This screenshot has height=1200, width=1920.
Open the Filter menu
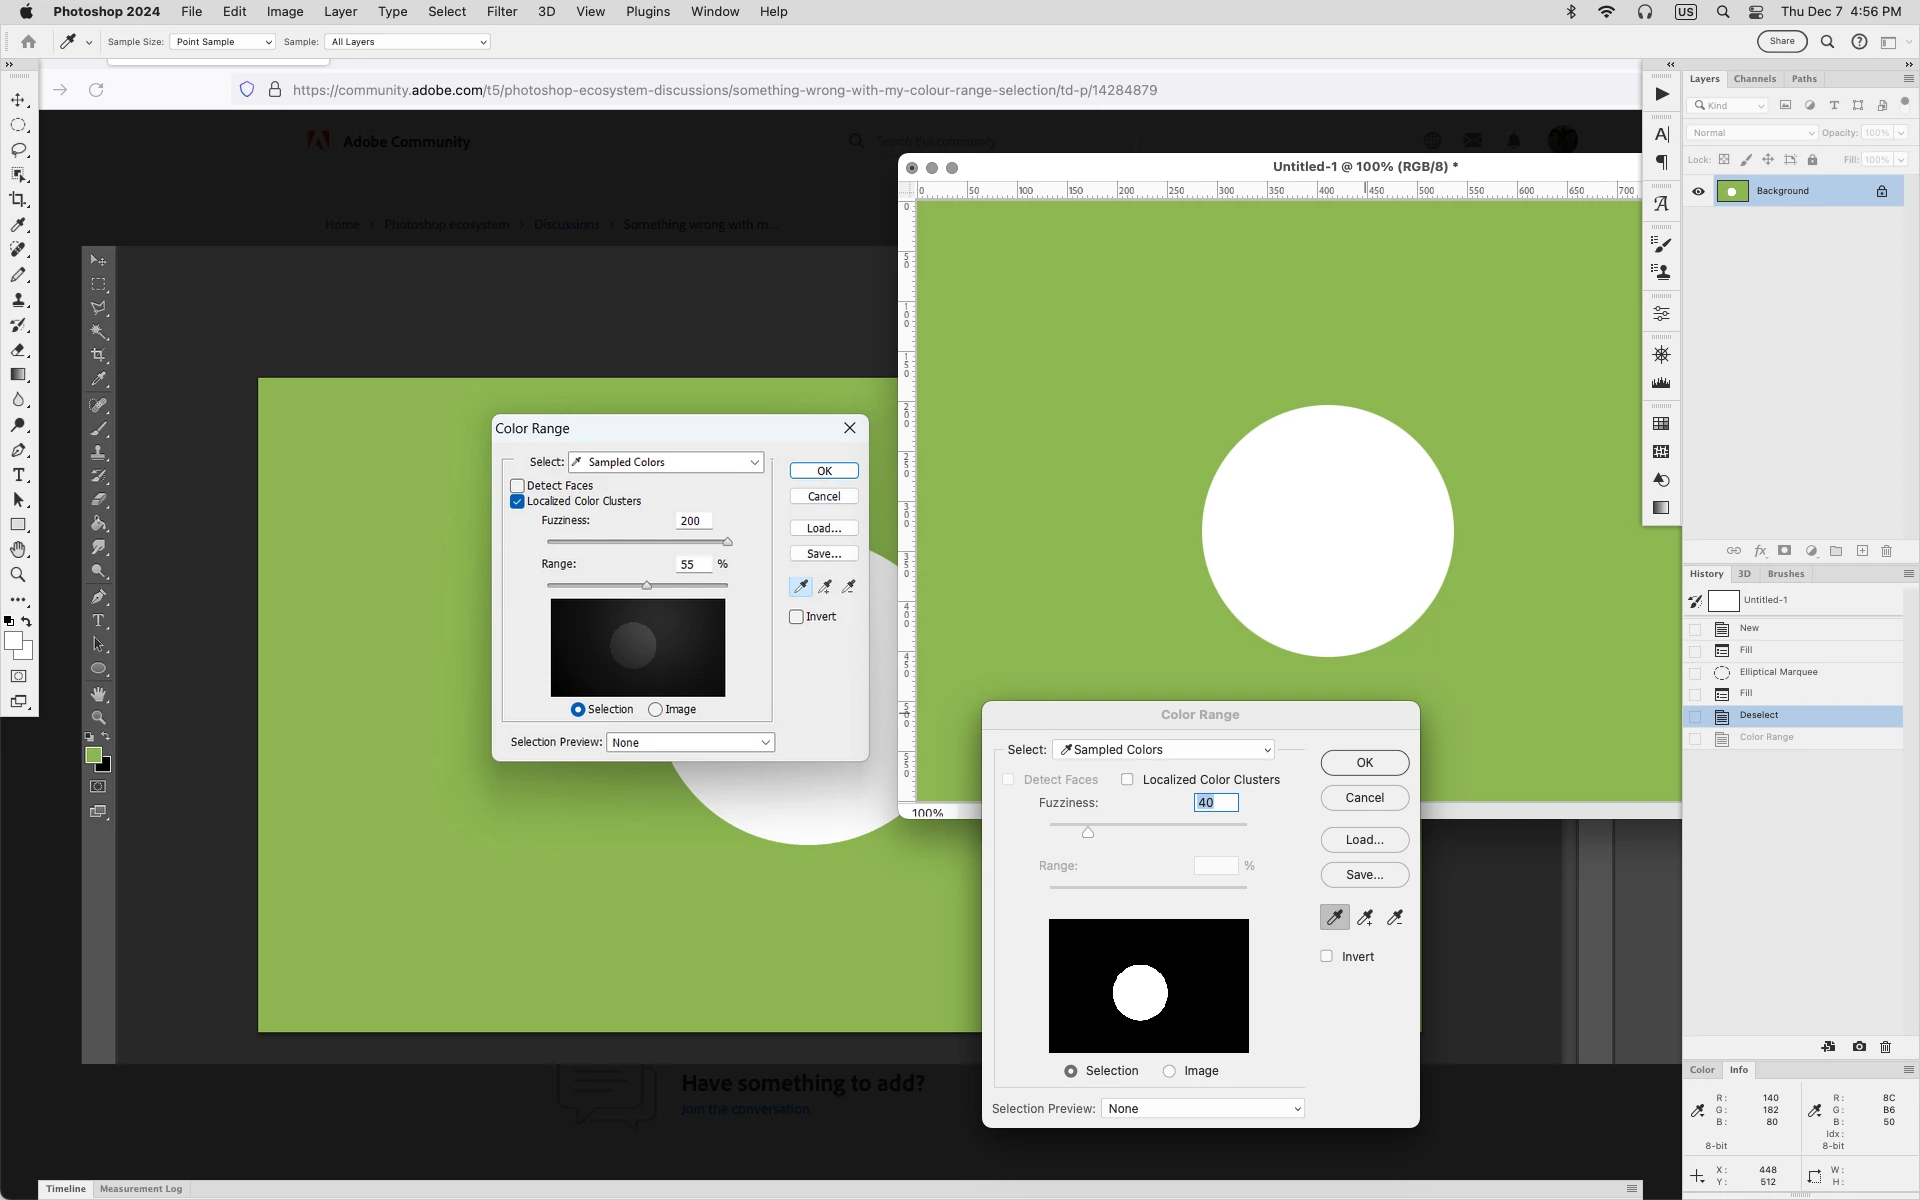501,12
